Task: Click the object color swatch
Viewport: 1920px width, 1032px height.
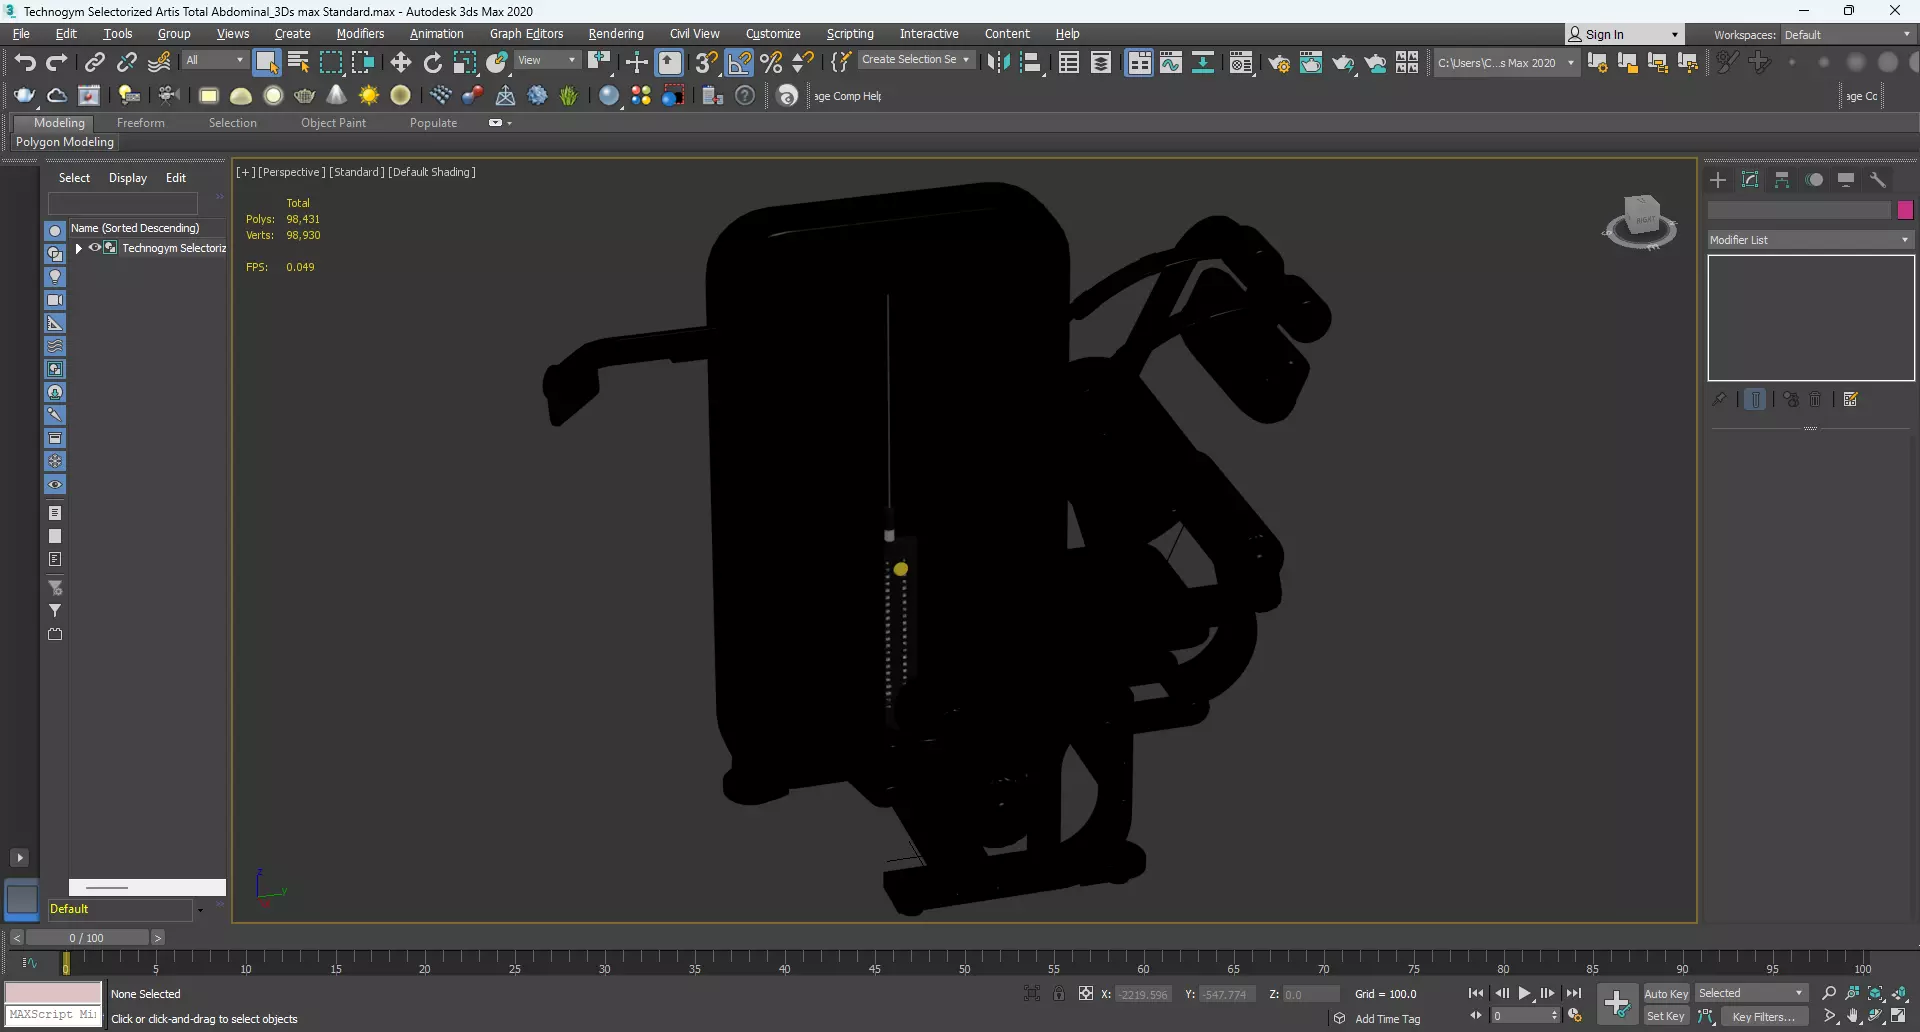Action: (x=1905, y=210)
